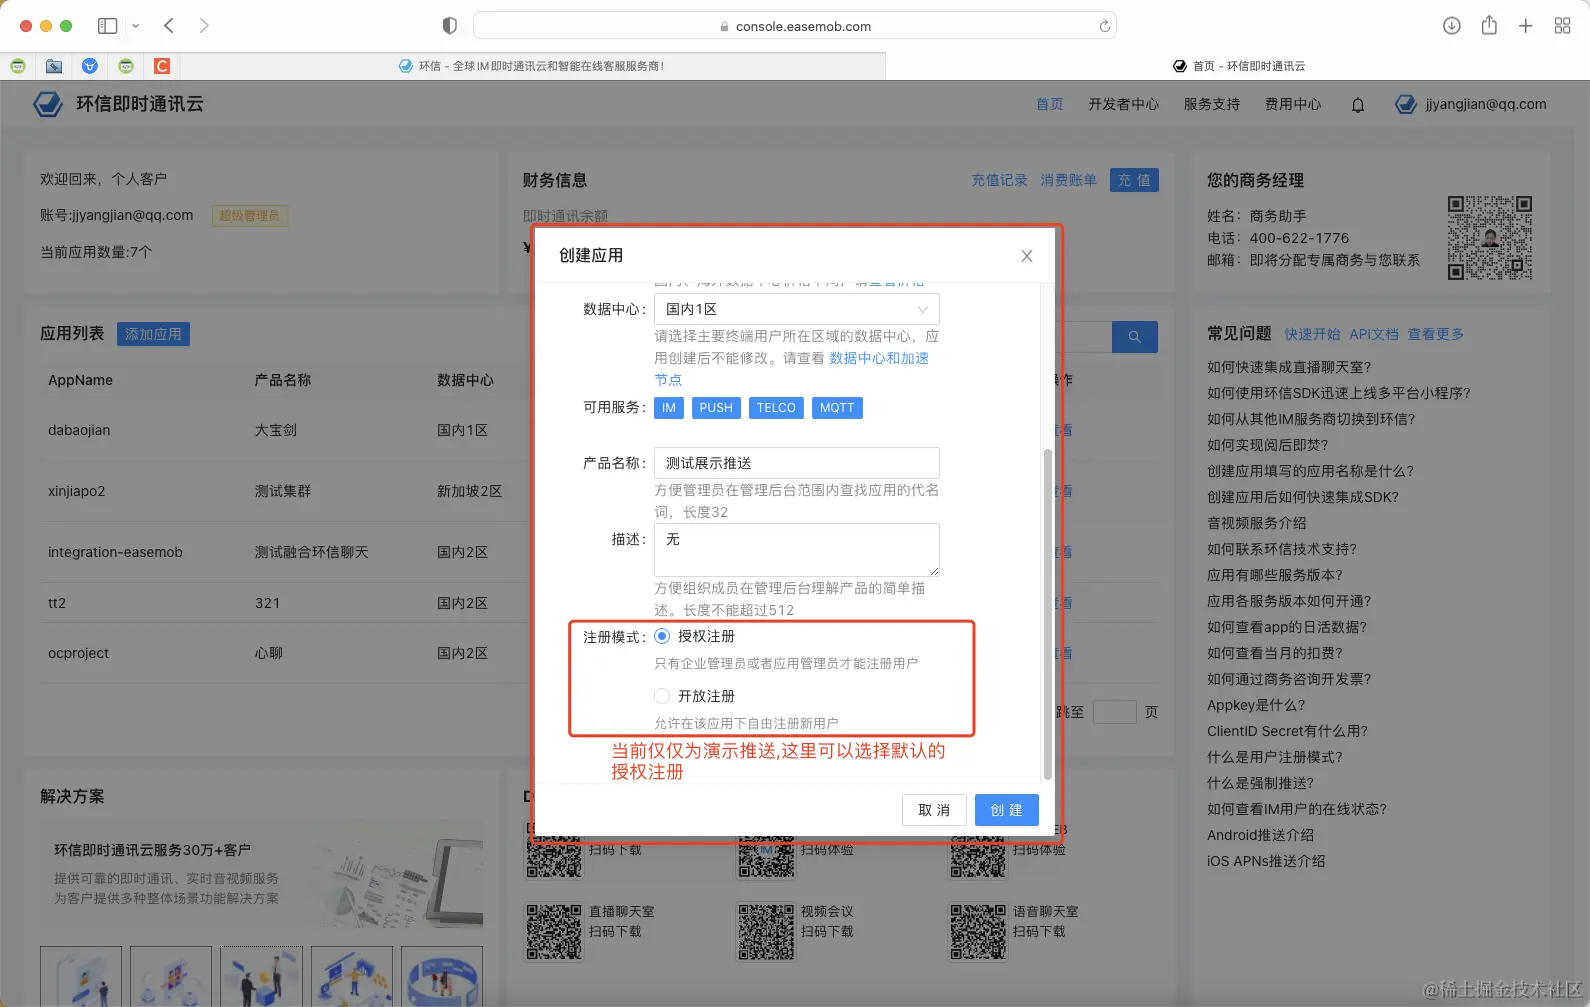Click the 语音聊天室 QR code
Viewport: 1590px width, 1007px height.
978,932
